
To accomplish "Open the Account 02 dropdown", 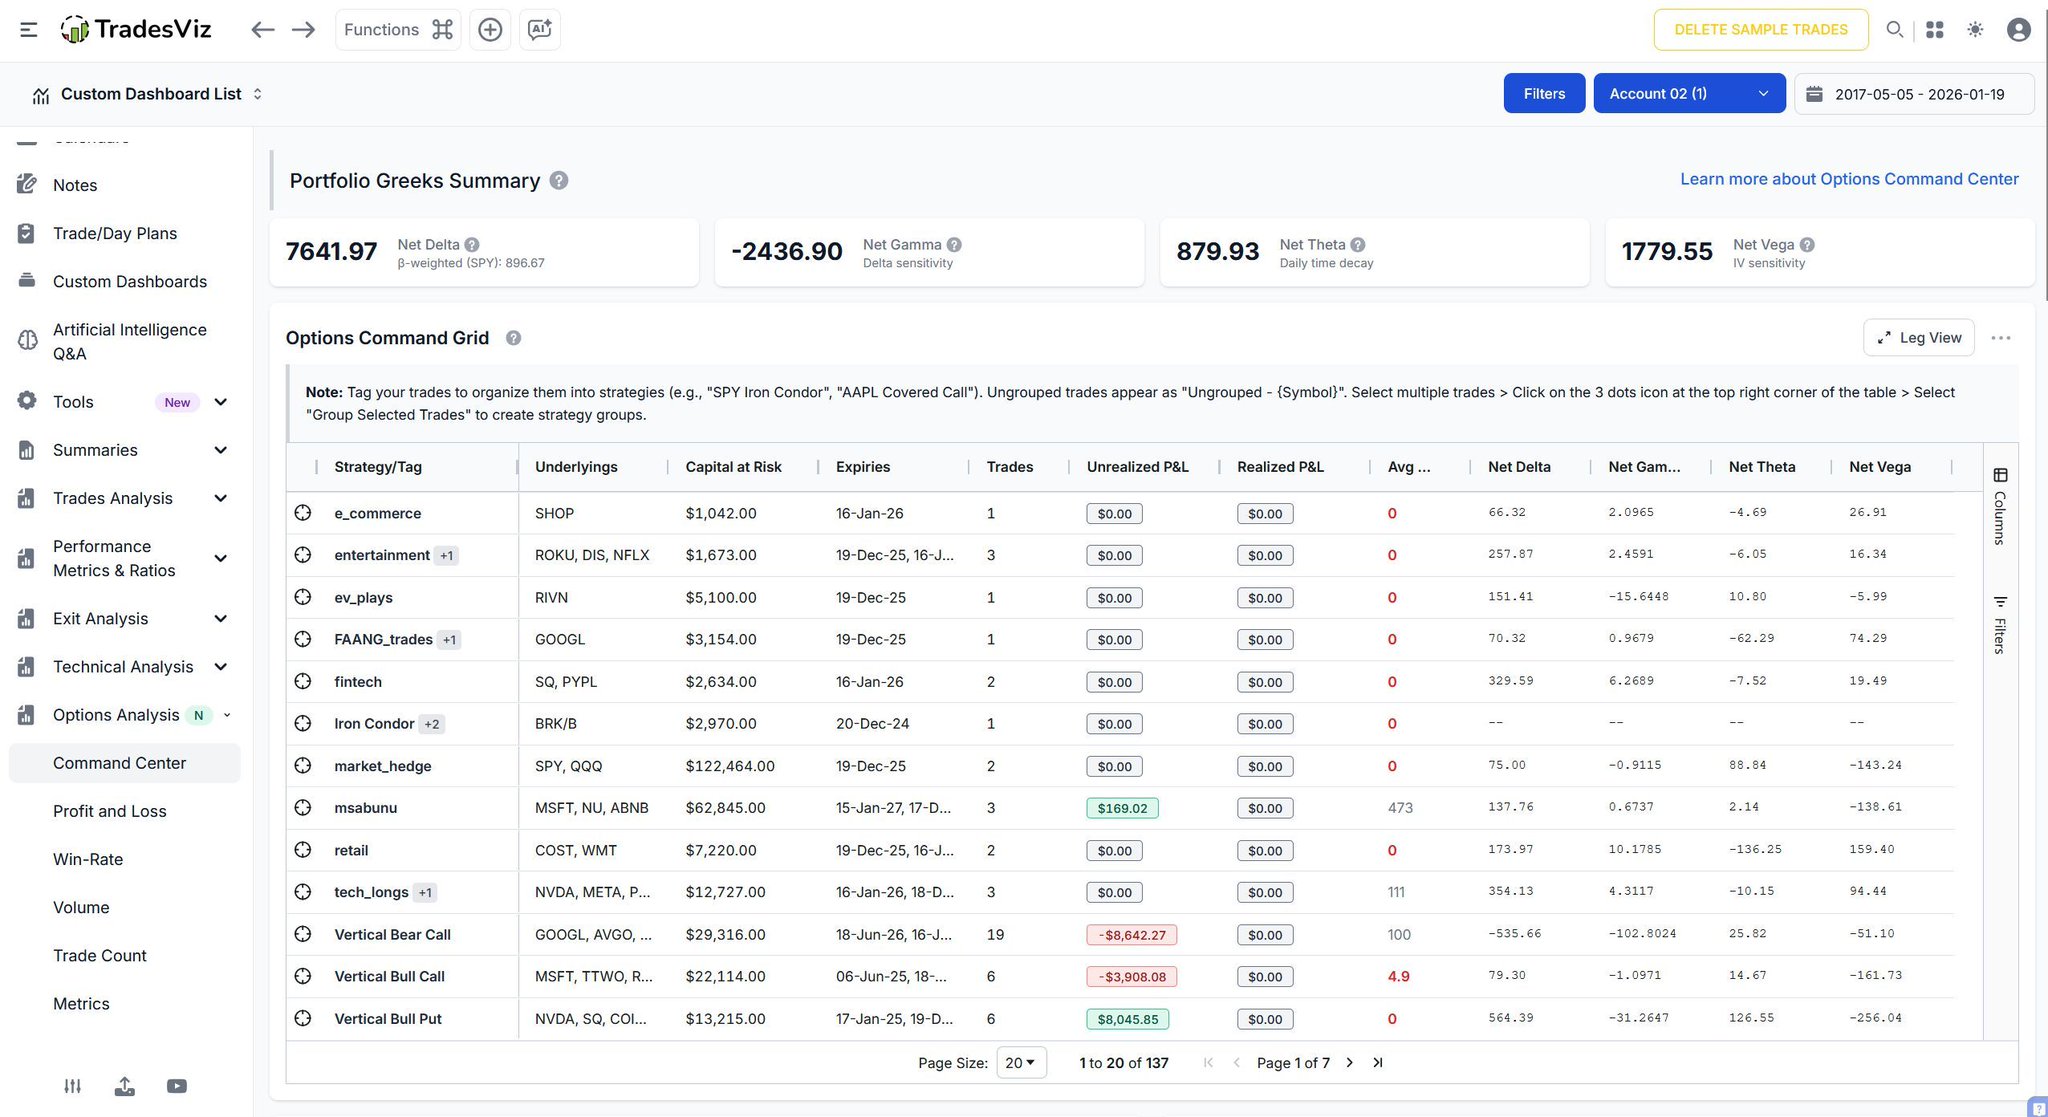I will (x=1689, y=94).
